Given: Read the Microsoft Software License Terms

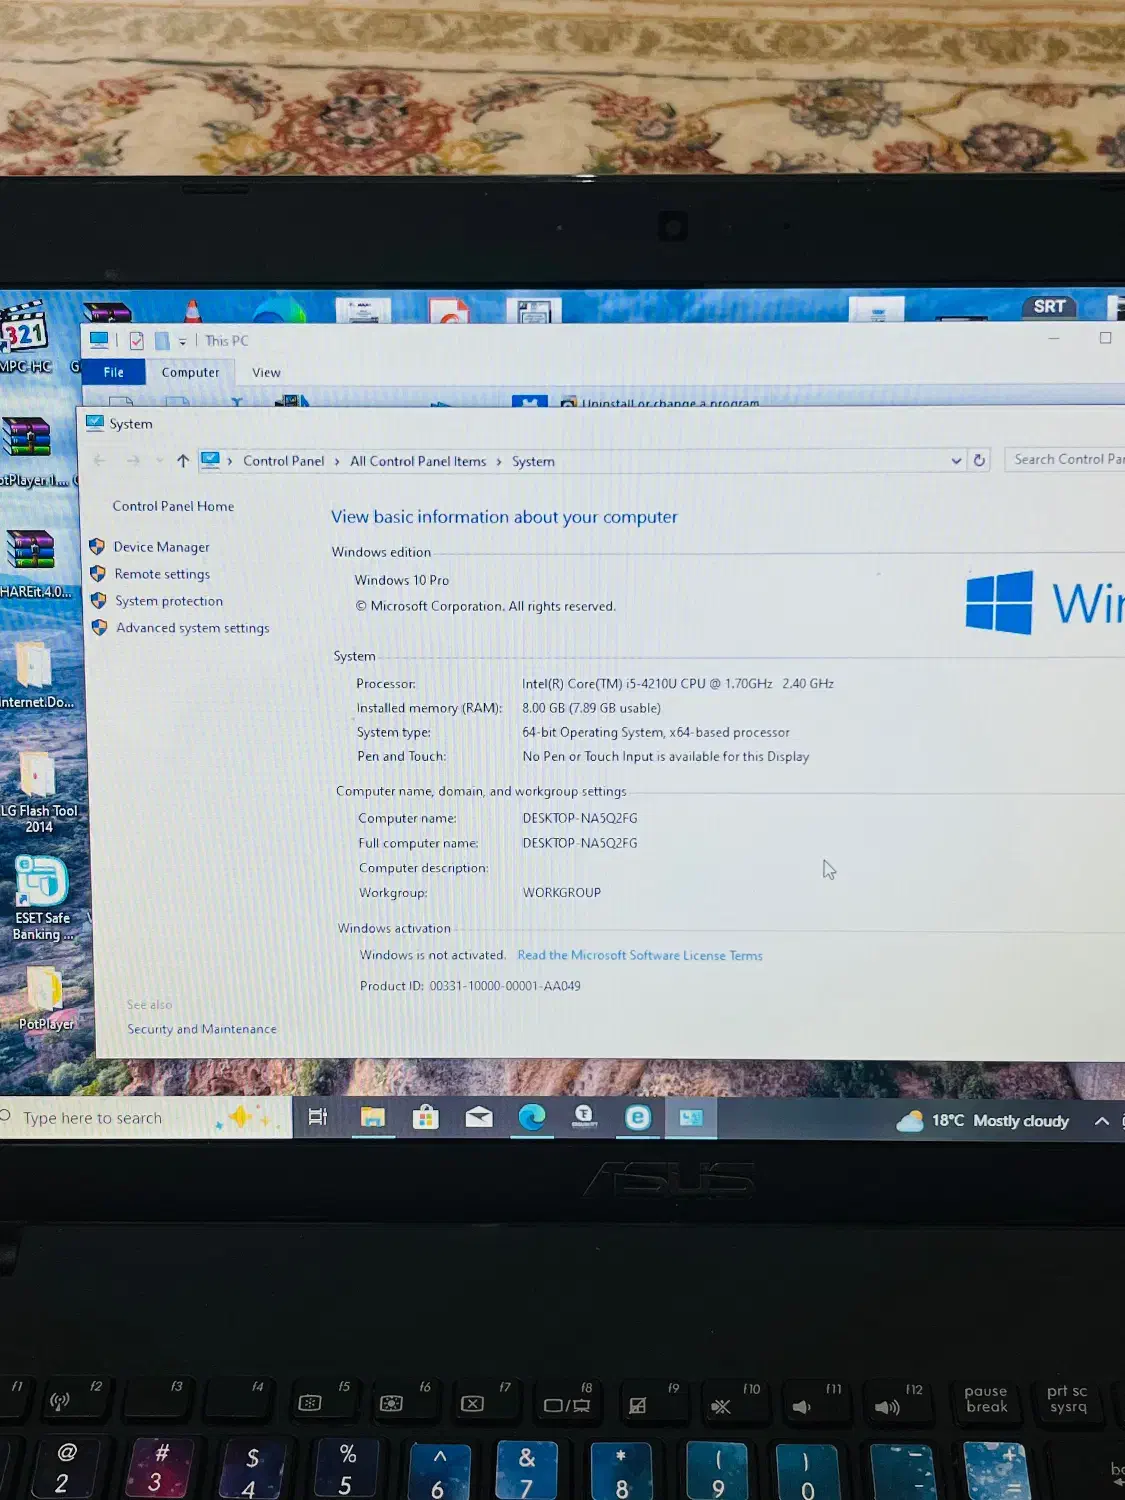Looking at the screenshot, I should tap(640, 955).
